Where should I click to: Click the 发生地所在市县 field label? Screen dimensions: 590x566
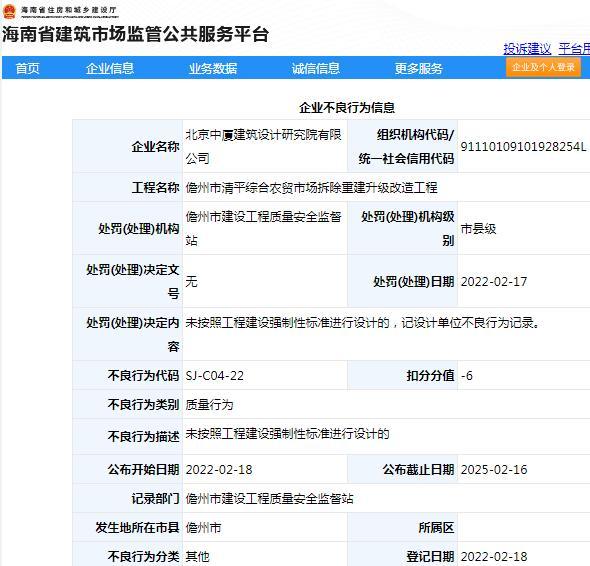pos(137,528)
